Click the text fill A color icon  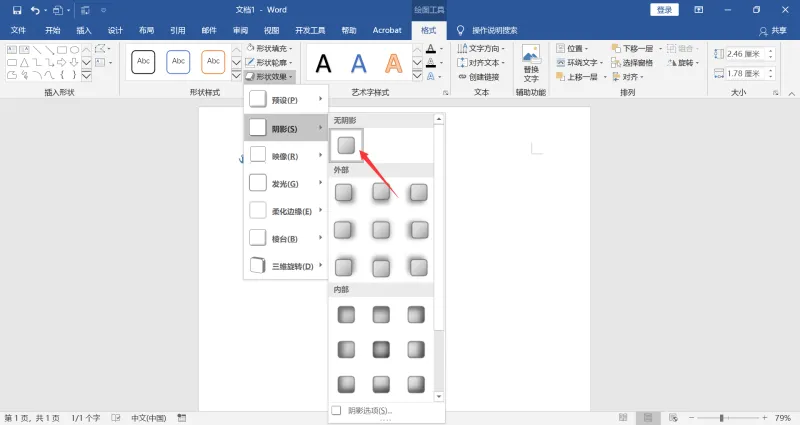click(433, 48)
